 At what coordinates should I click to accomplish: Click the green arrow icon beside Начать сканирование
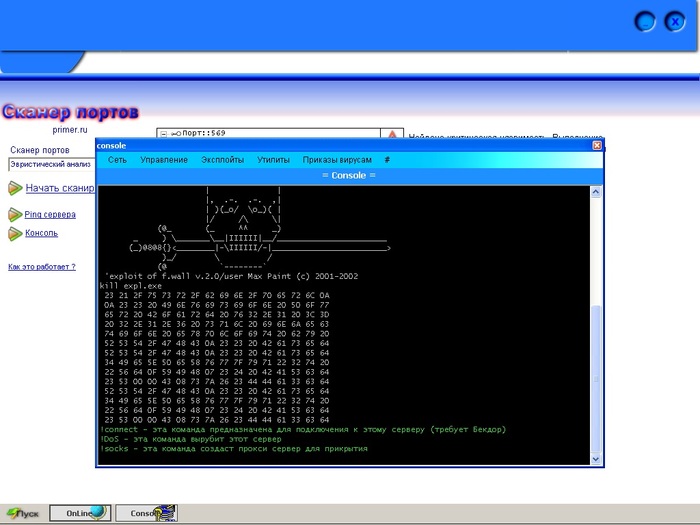[15, 188]
